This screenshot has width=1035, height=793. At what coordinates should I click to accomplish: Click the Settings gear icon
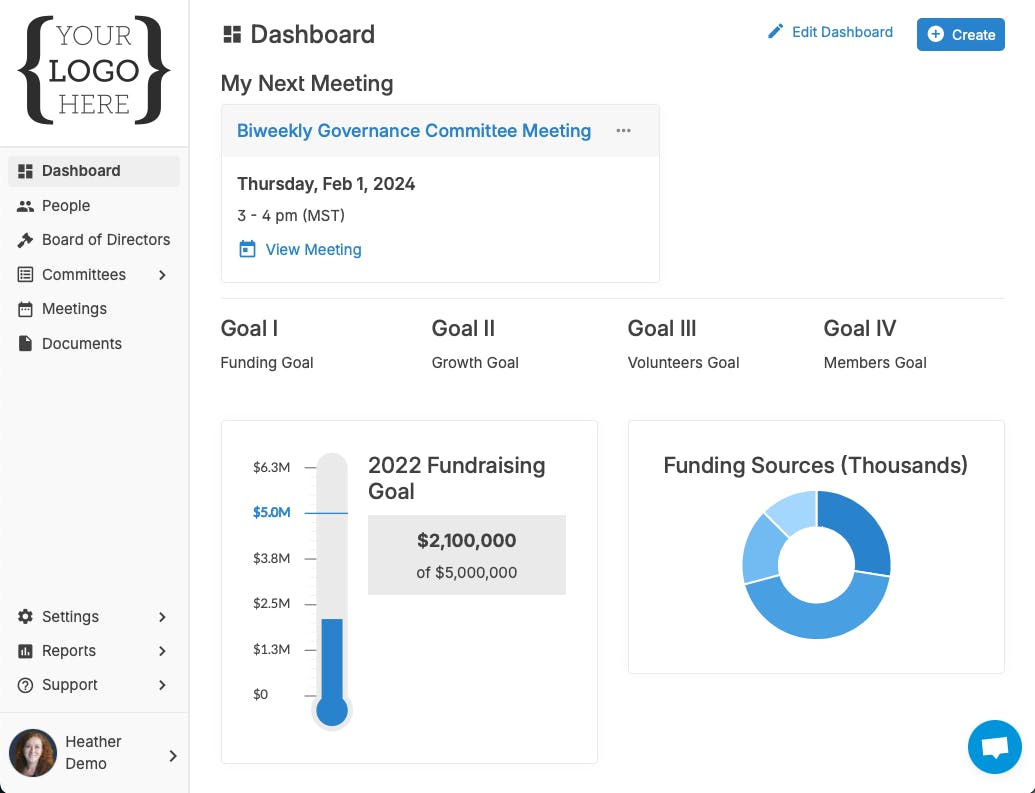[24, 617]
